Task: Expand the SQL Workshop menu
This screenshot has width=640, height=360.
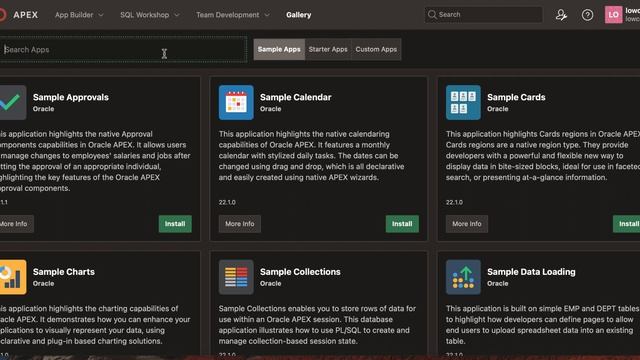Action: coord(149,15)
